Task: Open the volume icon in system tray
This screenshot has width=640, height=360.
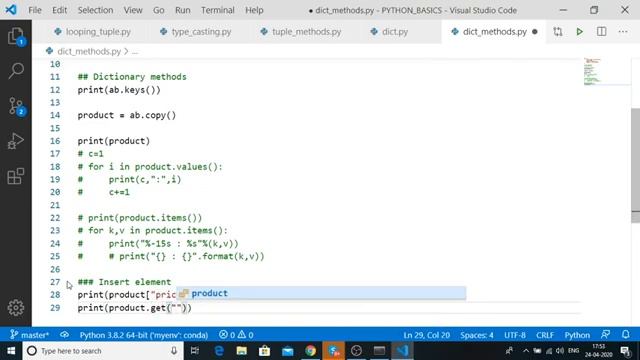Action: tap(560, 351)
